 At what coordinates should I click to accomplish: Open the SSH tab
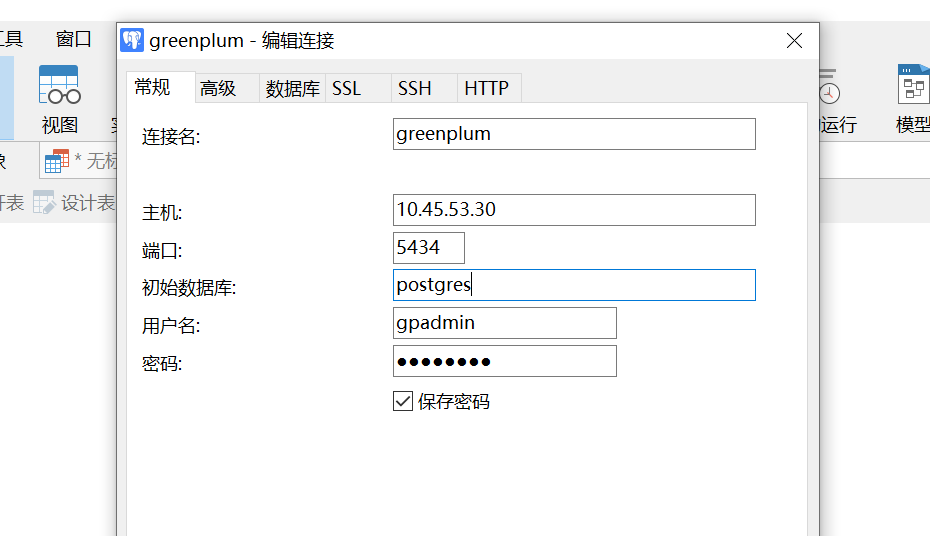point(424,88)
